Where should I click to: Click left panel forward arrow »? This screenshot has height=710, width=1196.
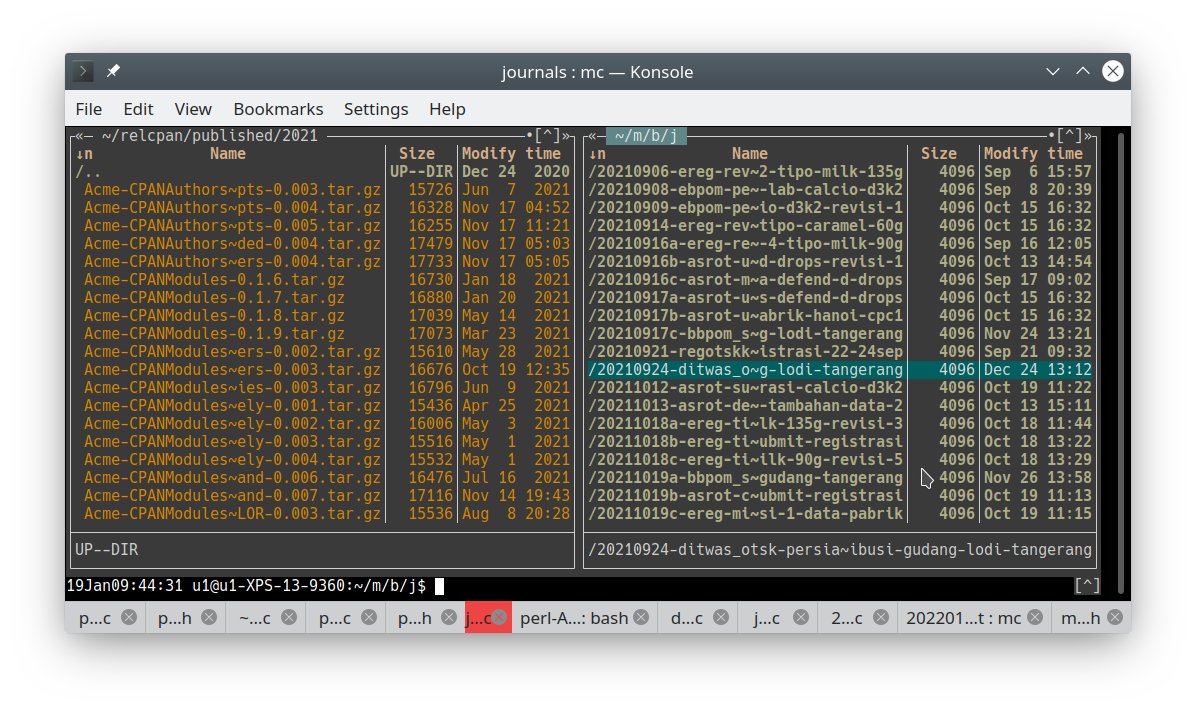[566, 136]
